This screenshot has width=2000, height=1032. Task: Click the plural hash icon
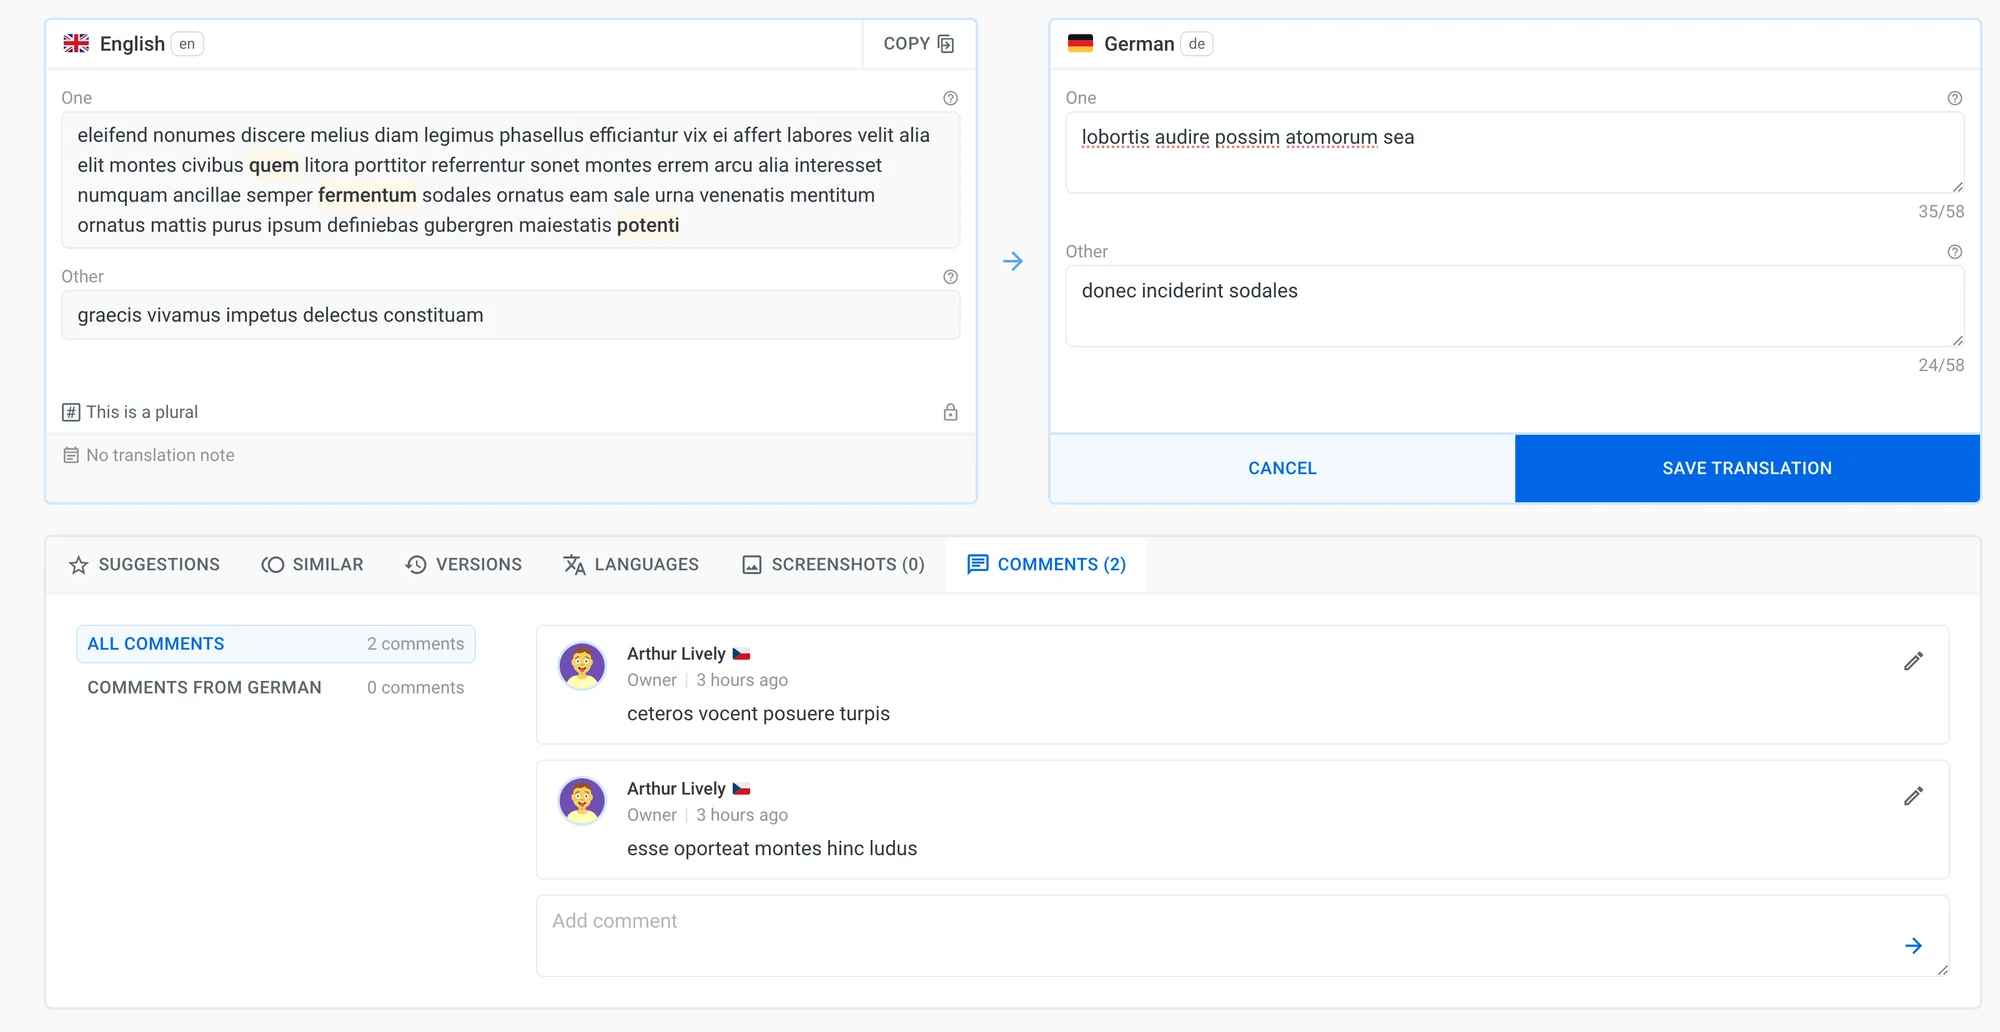[x=71, y=412]
